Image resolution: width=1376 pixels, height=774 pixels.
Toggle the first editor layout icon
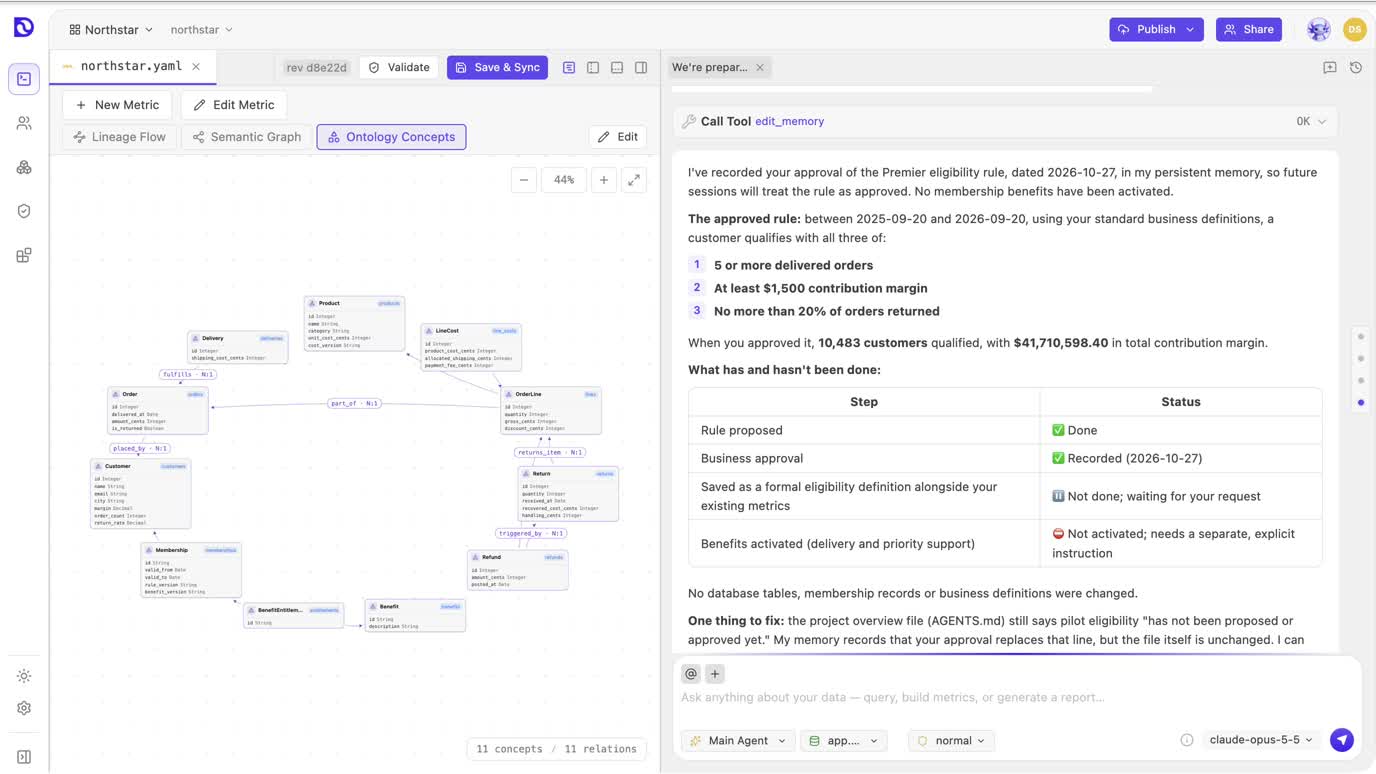click(x=569, y=67)
